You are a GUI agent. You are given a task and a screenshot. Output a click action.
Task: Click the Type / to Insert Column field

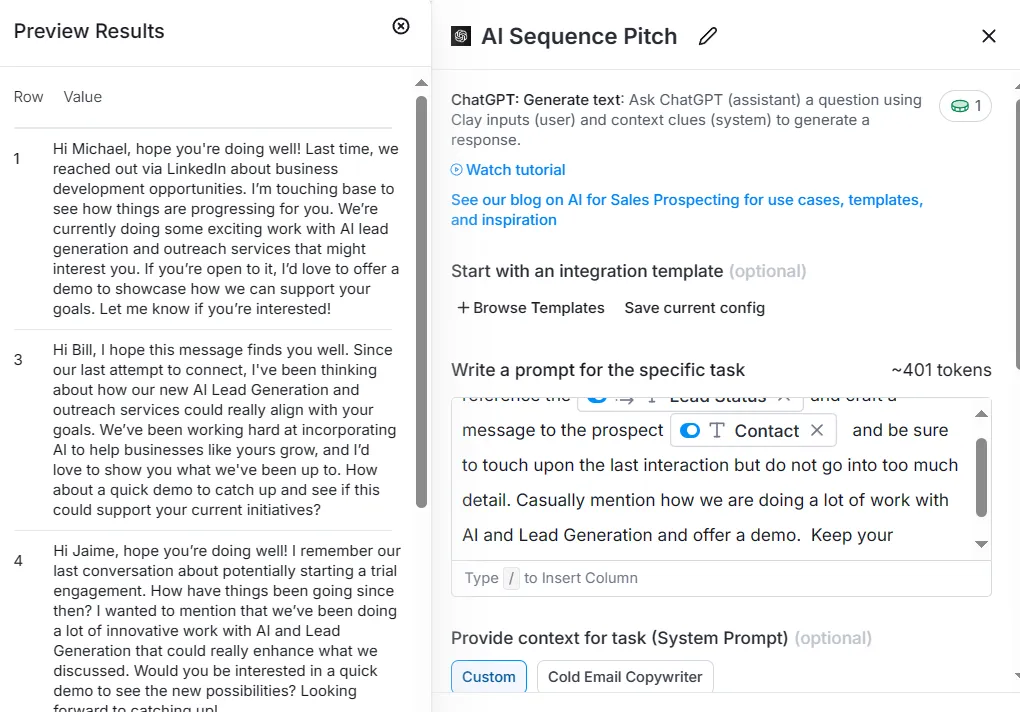[x=721, y=578]
